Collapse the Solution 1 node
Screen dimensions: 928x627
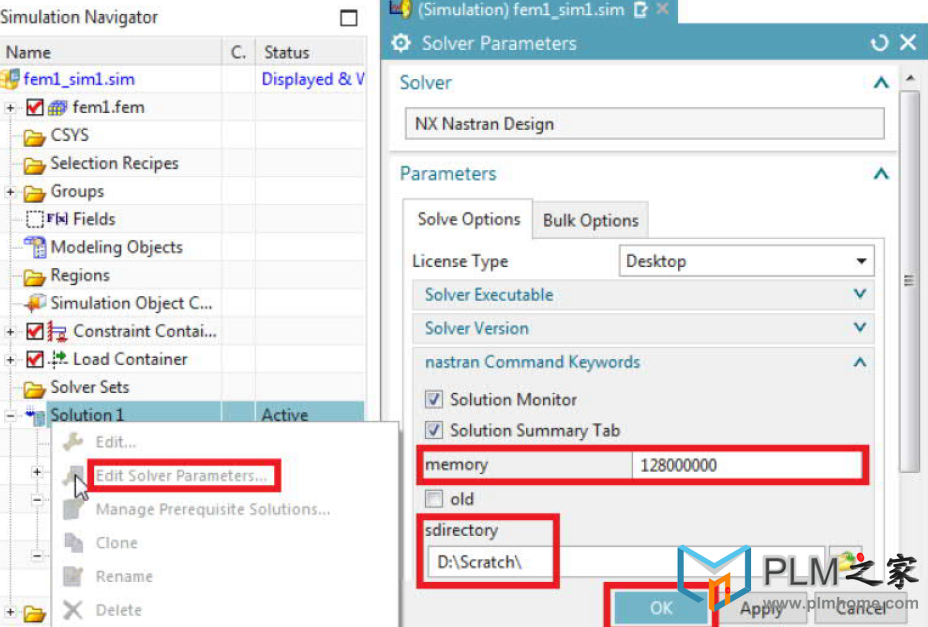tap(10, 416)
